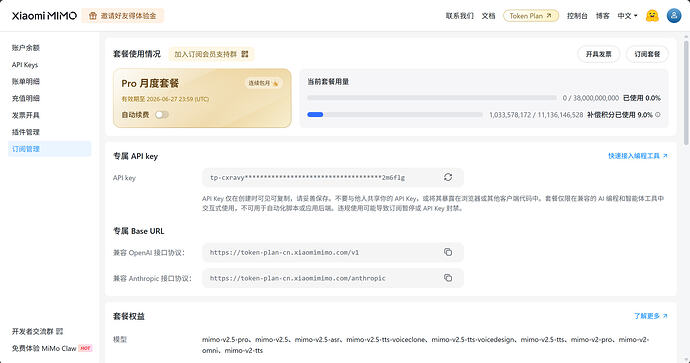
Task: Click the Pro 月度套餐 title
Action: 150,83
